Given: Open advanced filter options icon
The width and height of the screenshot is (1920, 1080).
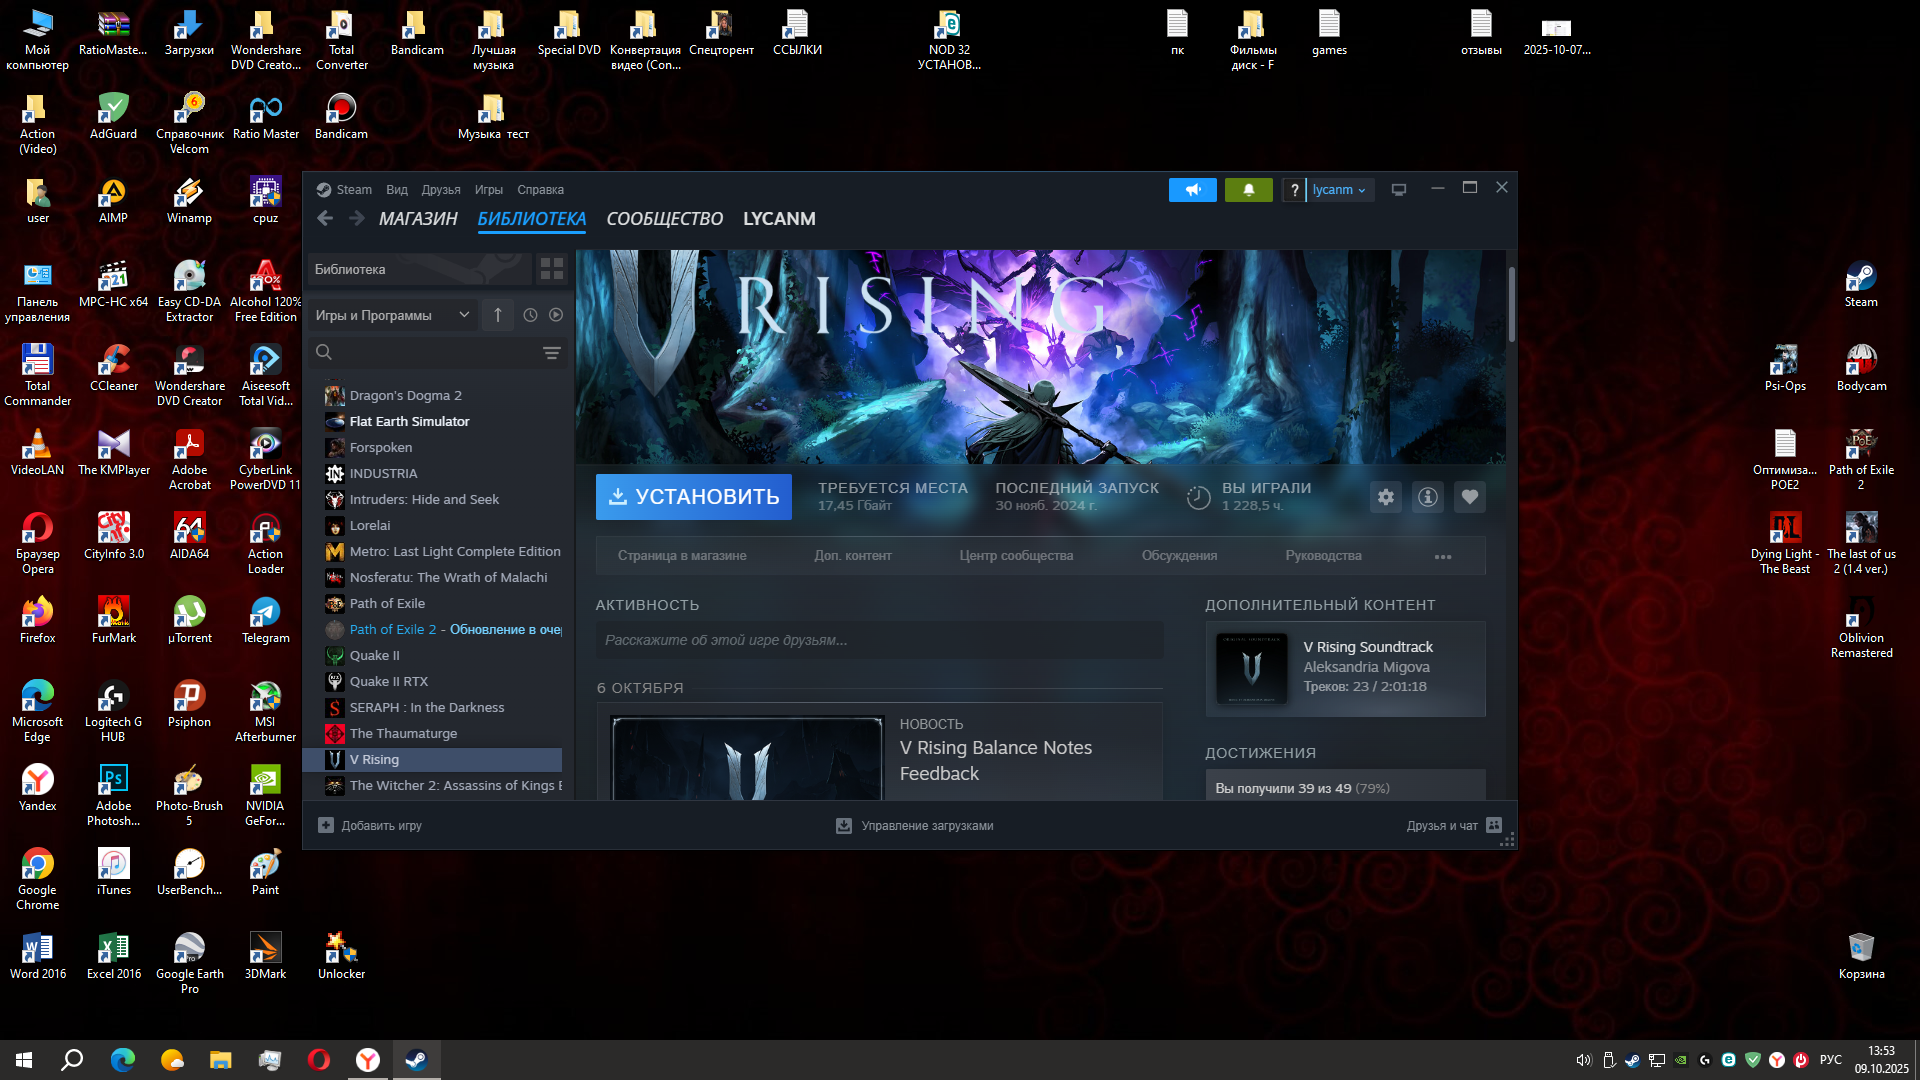Looking at the screenshot, I should click(551, 353).
